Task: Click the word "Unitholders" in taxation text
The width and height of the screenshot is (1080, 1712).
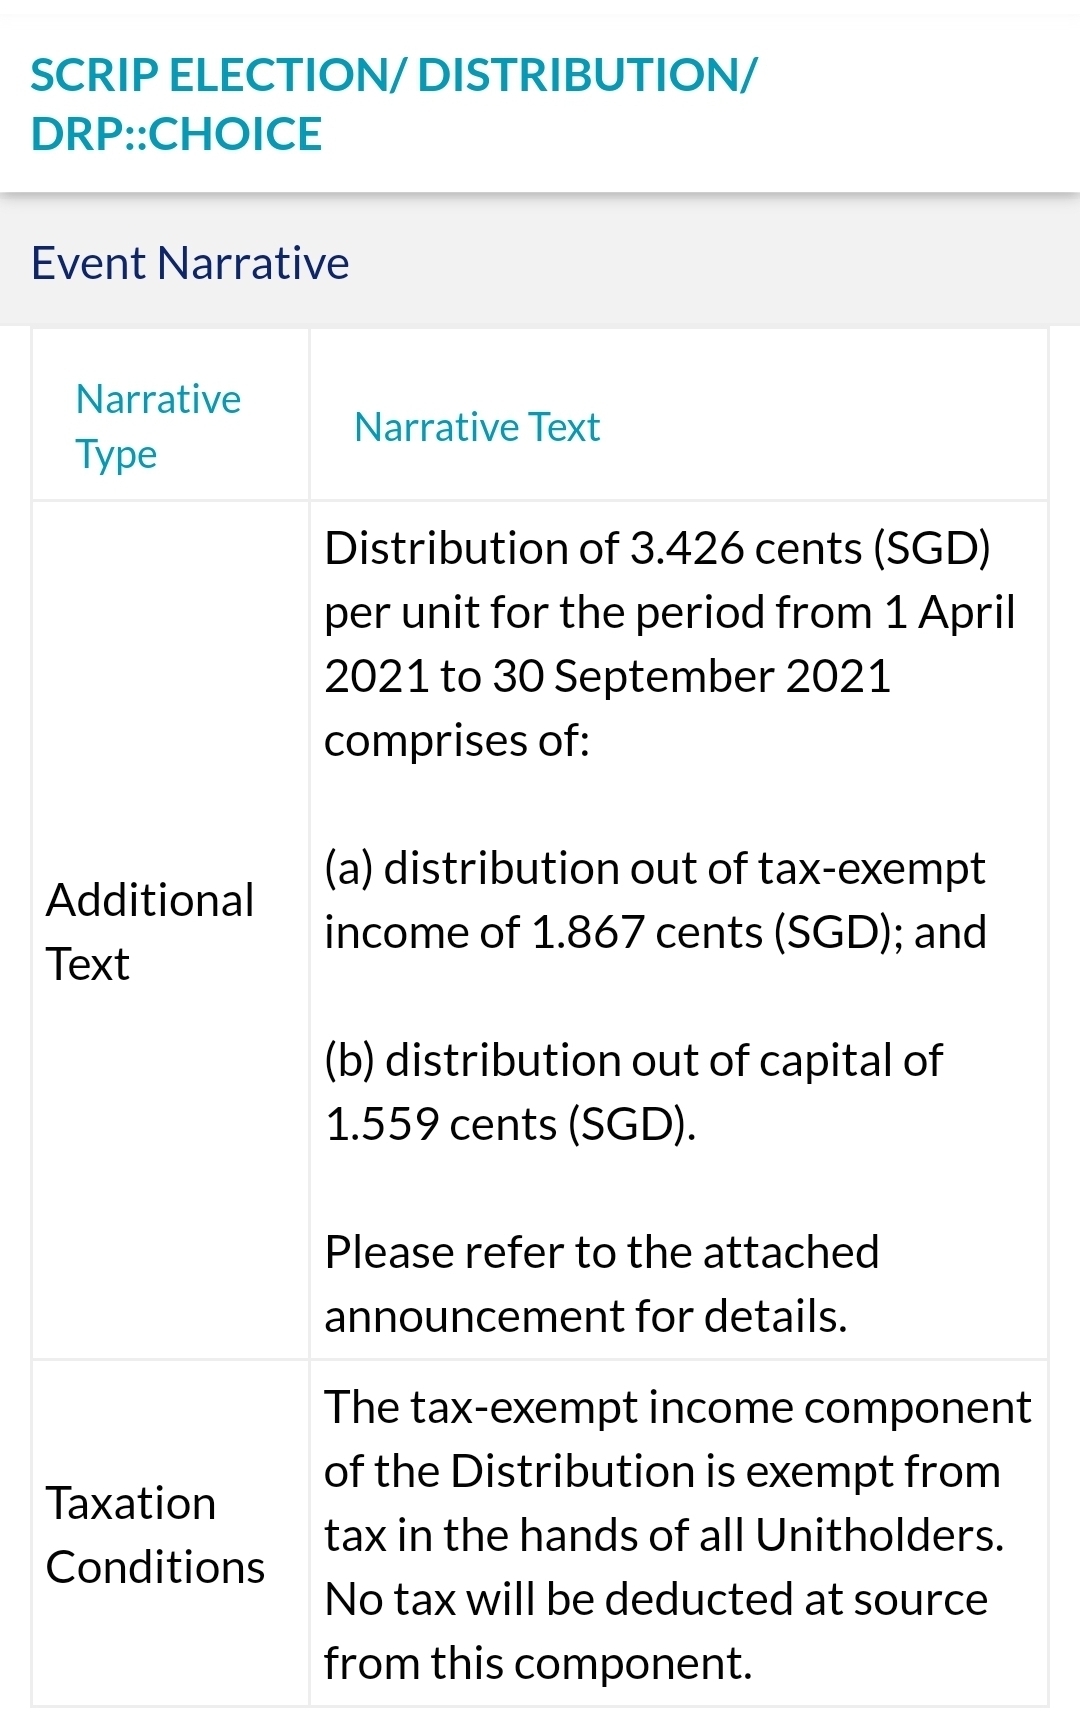Action: click(876, 1536)
